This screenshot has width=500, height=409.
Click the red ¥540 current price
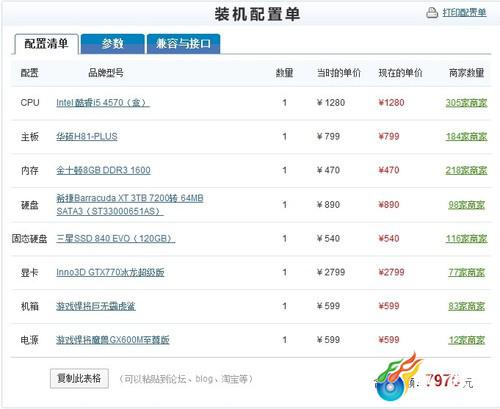[389, 238]
